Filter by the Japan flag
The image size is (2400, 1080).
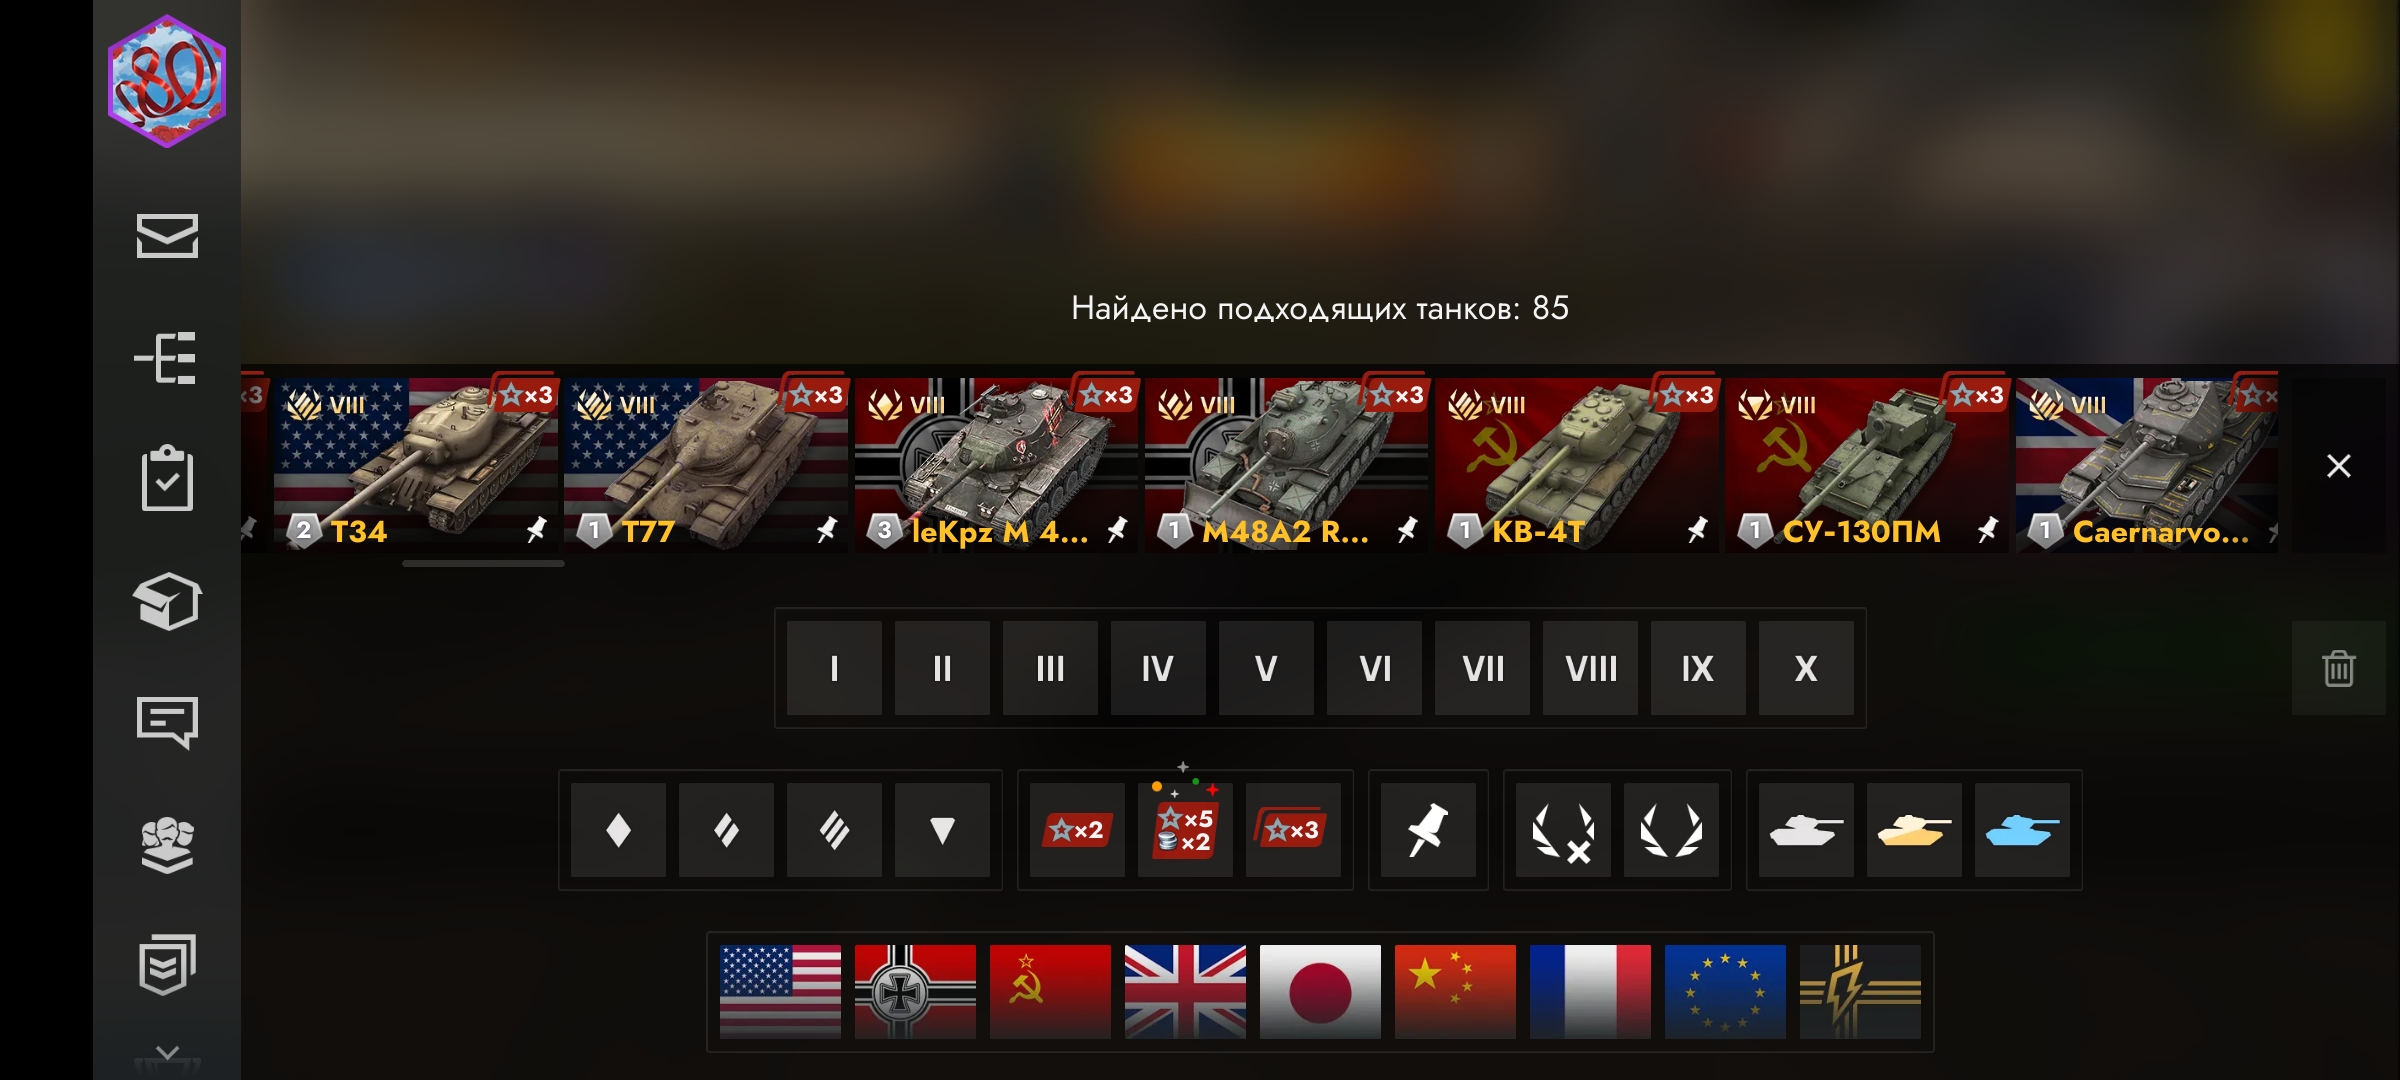click(1320, 992)
